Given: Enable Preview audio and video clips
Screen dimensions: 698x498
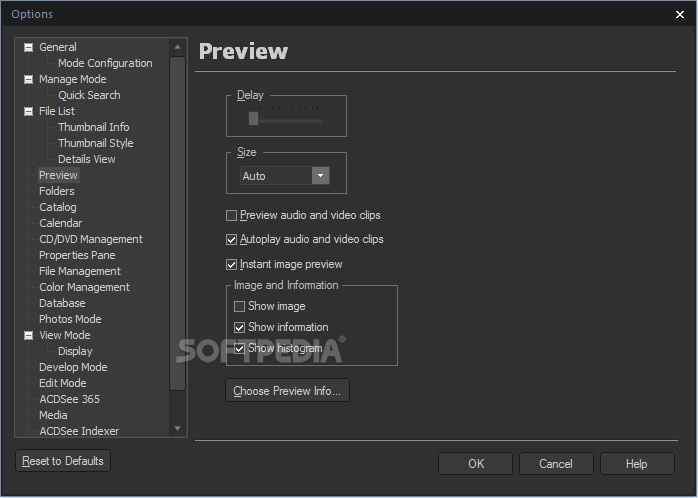Looking at the screenshot, I should [231, 216].
